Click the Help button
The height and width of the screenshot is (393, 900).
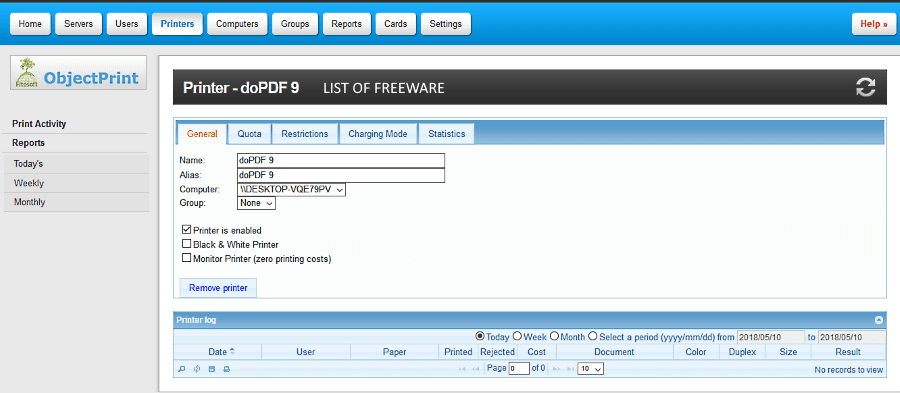click(874, 24)
